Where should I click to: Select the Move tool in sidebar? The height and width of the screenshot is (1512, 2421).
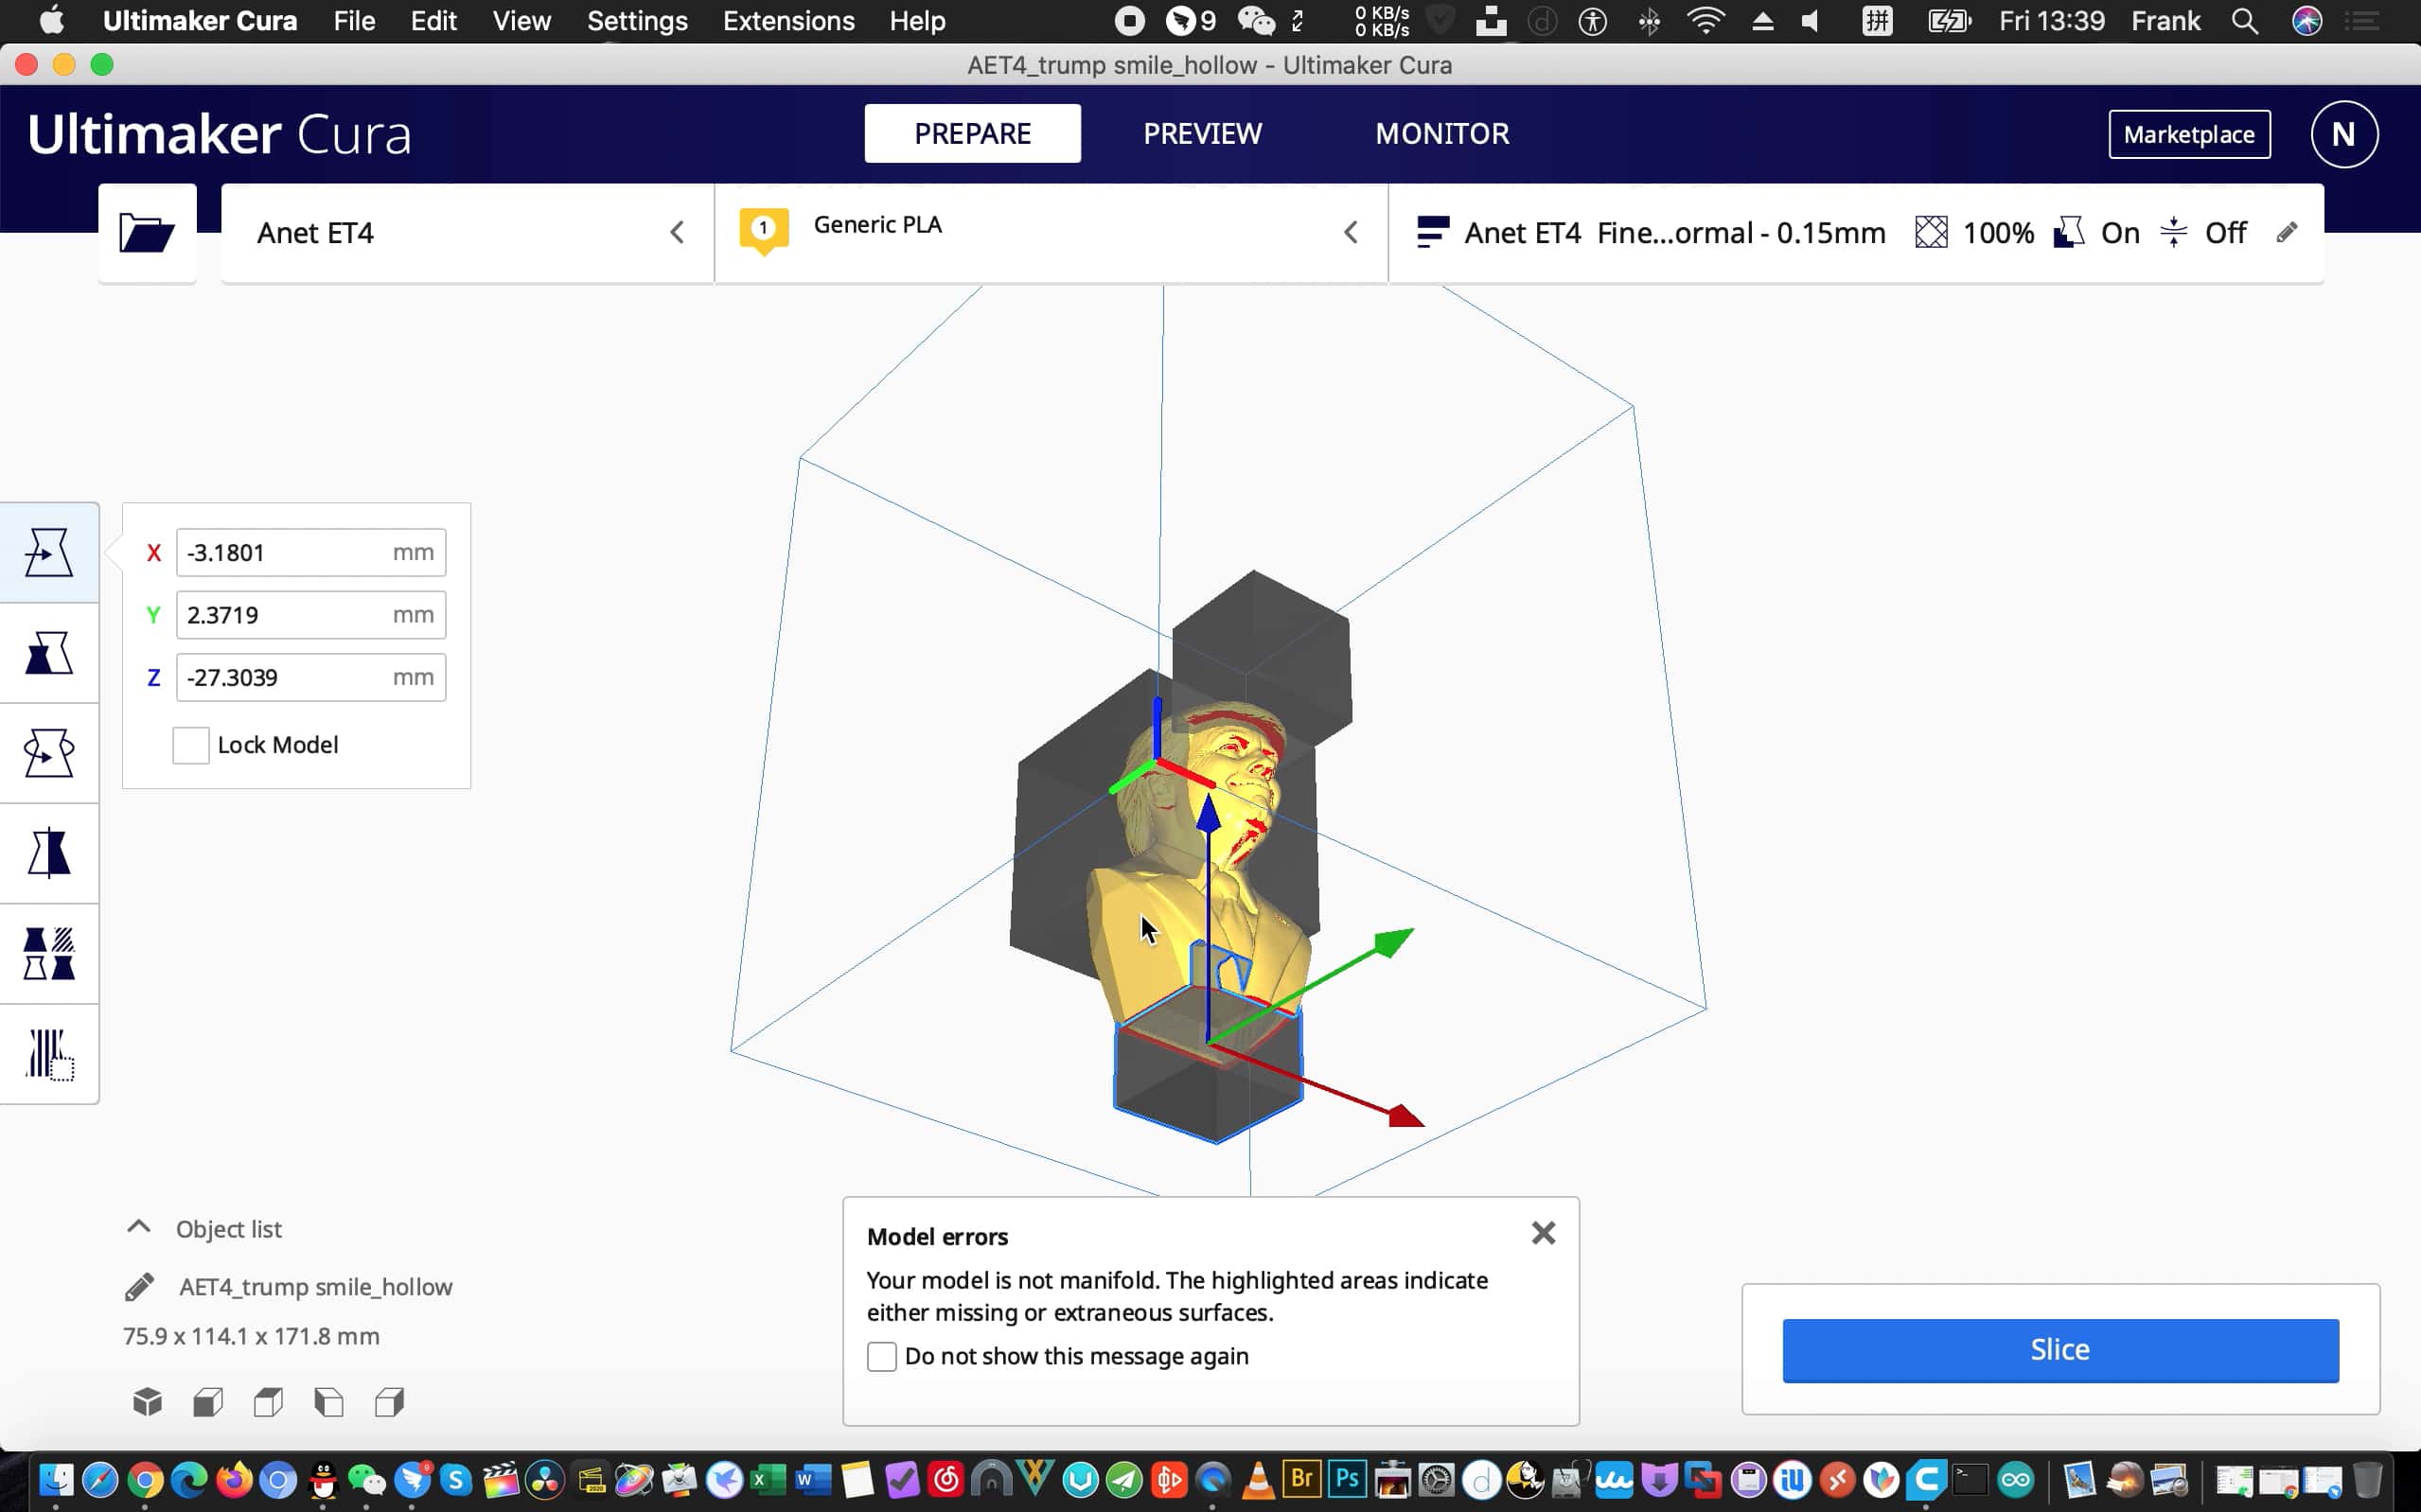pyautogui.click(x=49, y=553)
